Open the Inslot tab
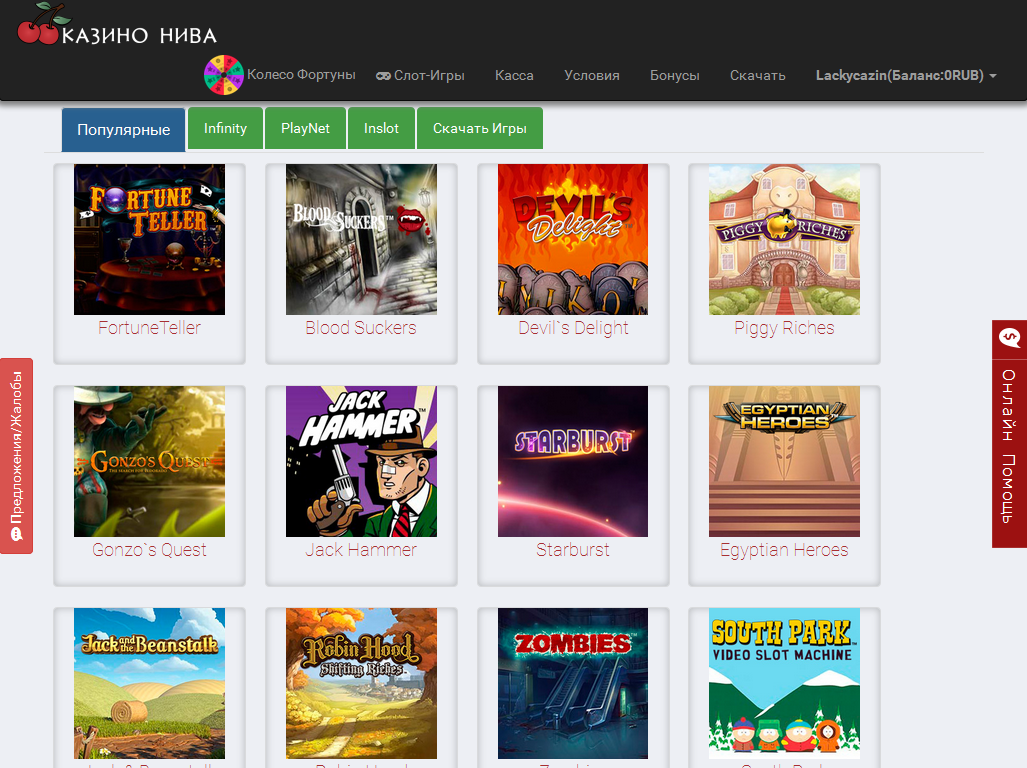Screen dimensions: 1027x768 (381, 129)
